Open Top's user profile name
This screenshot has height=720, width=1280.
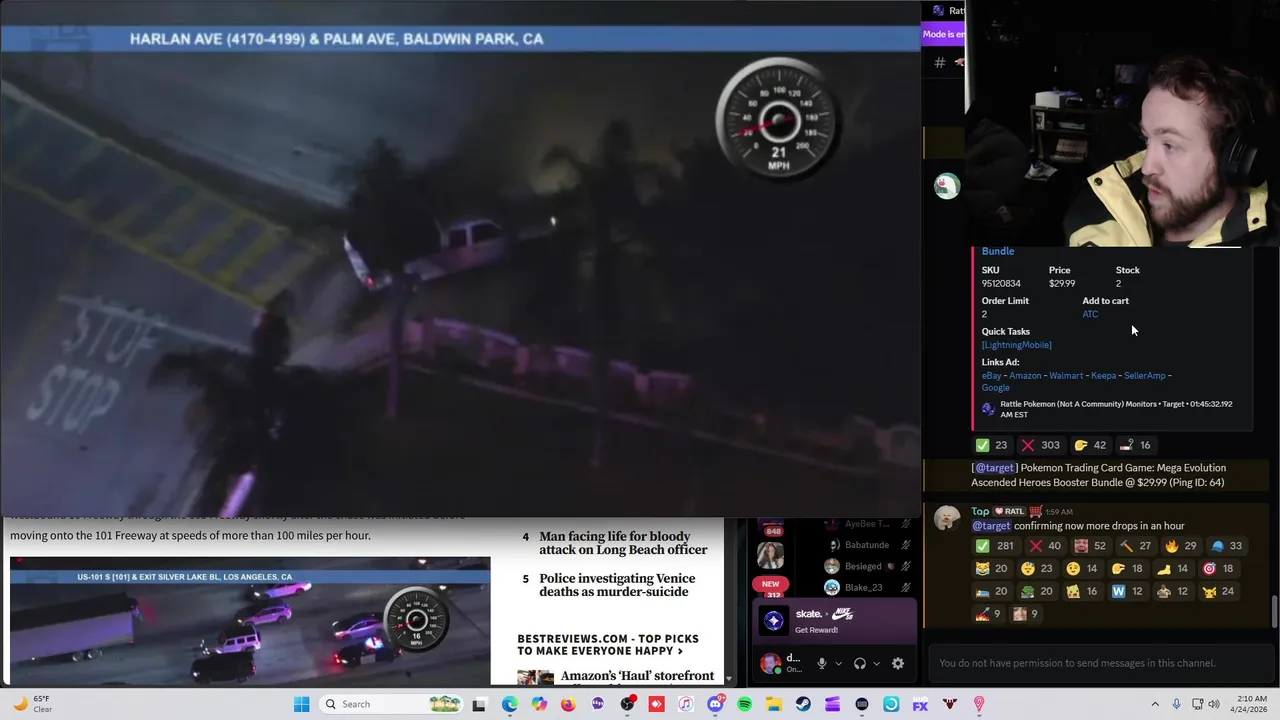point(980,511)
